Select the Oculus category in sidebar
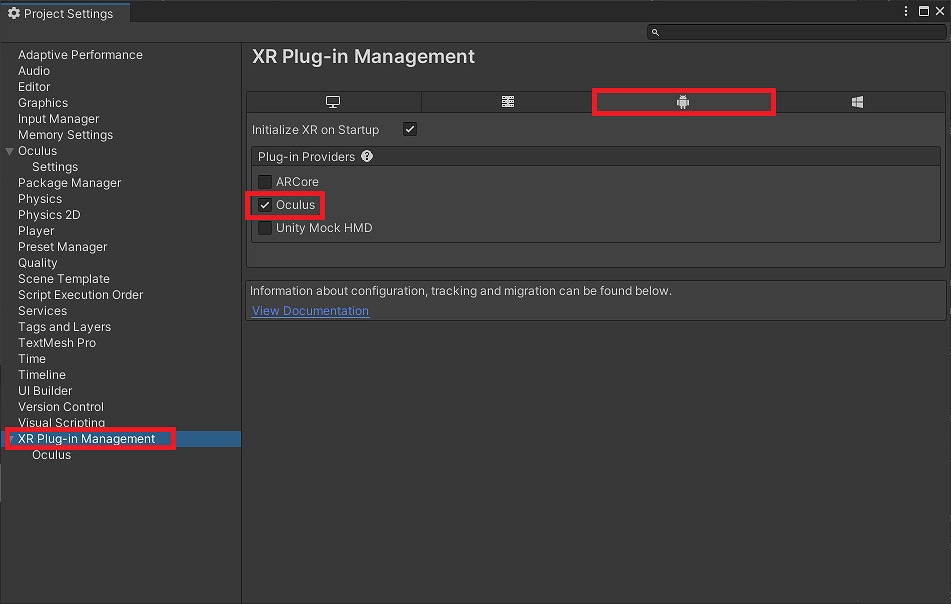This screenshot has height=604, width=951. (38, 151)
